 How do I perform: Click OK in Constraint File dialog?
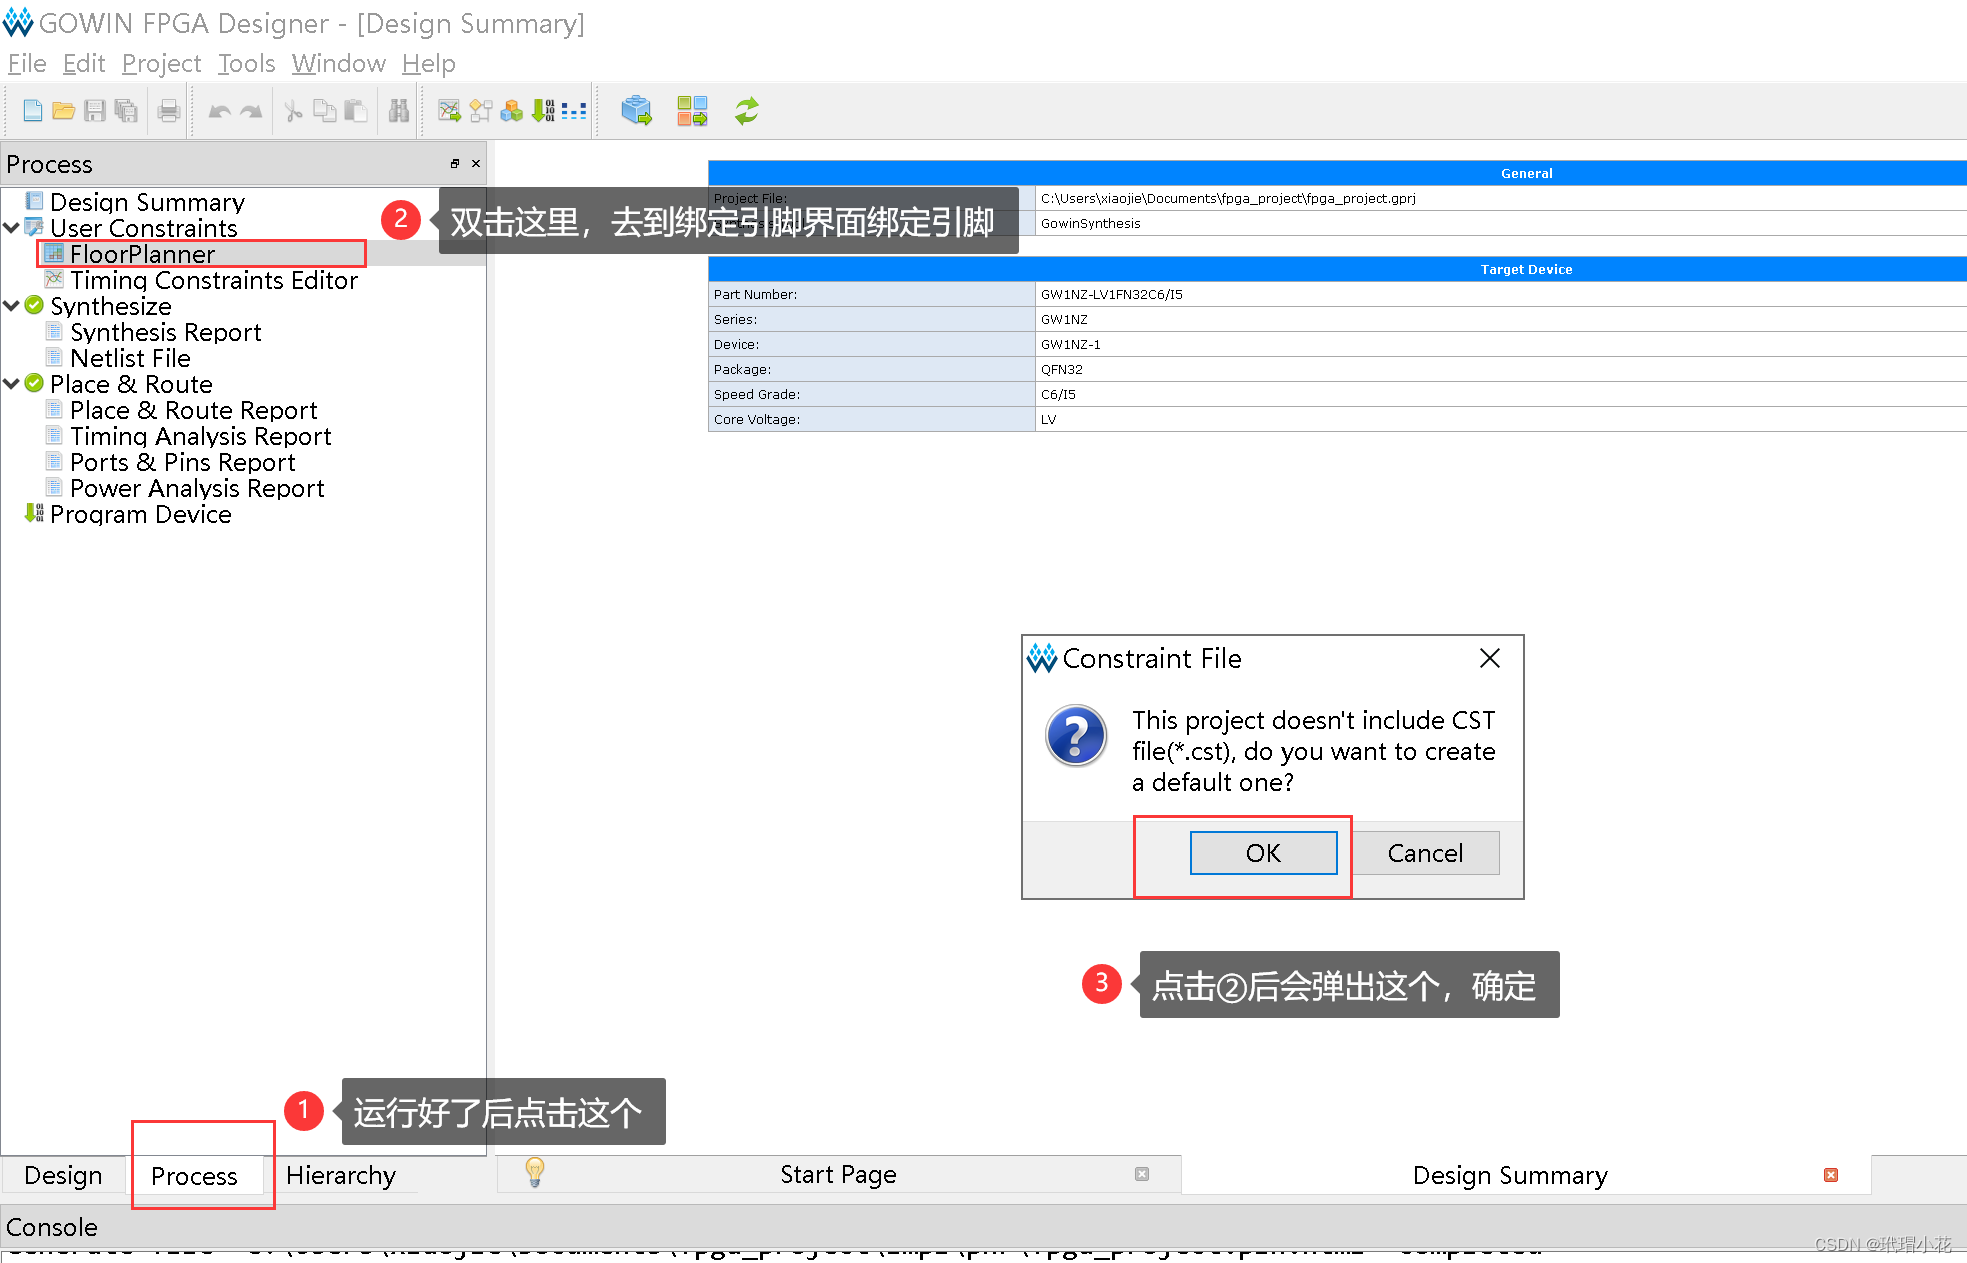(1262, 853)
